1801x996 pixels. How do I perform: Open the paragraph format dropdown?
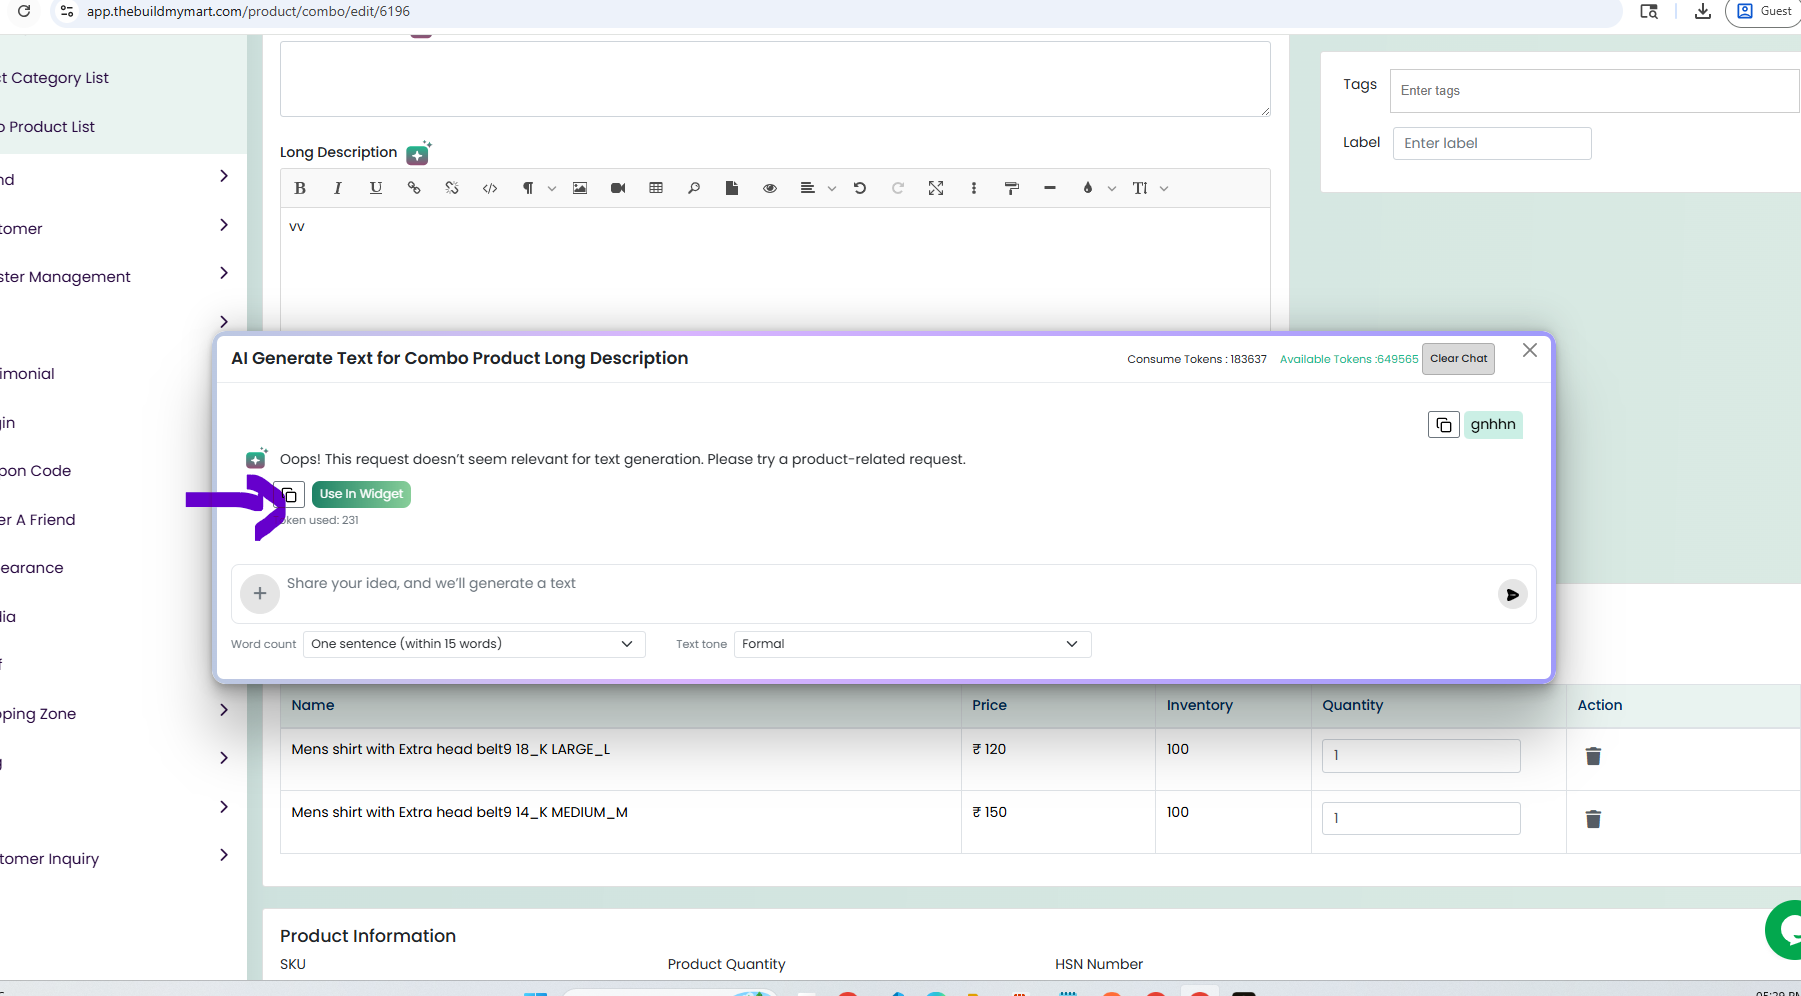pos(537,188)
